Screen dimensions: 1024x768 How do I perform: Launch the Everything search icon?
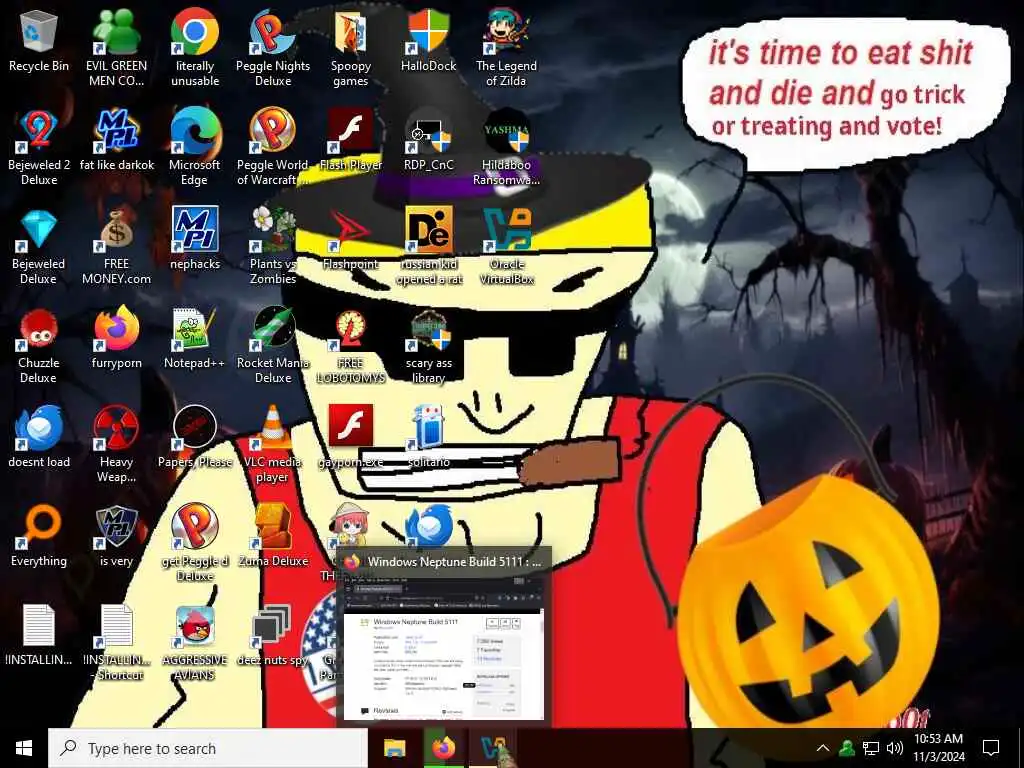(x=39, y=528)
